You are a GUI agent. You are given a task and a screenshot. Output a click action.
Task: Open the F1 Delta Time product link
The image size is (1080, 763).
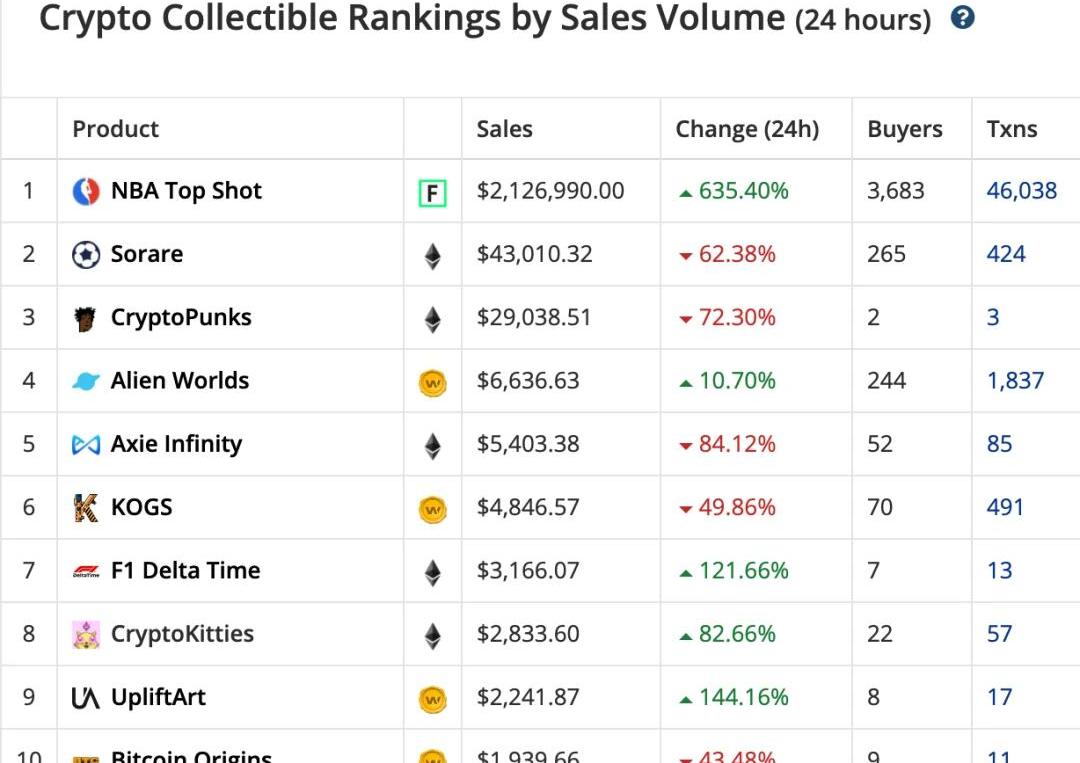(x=185, y=571)
